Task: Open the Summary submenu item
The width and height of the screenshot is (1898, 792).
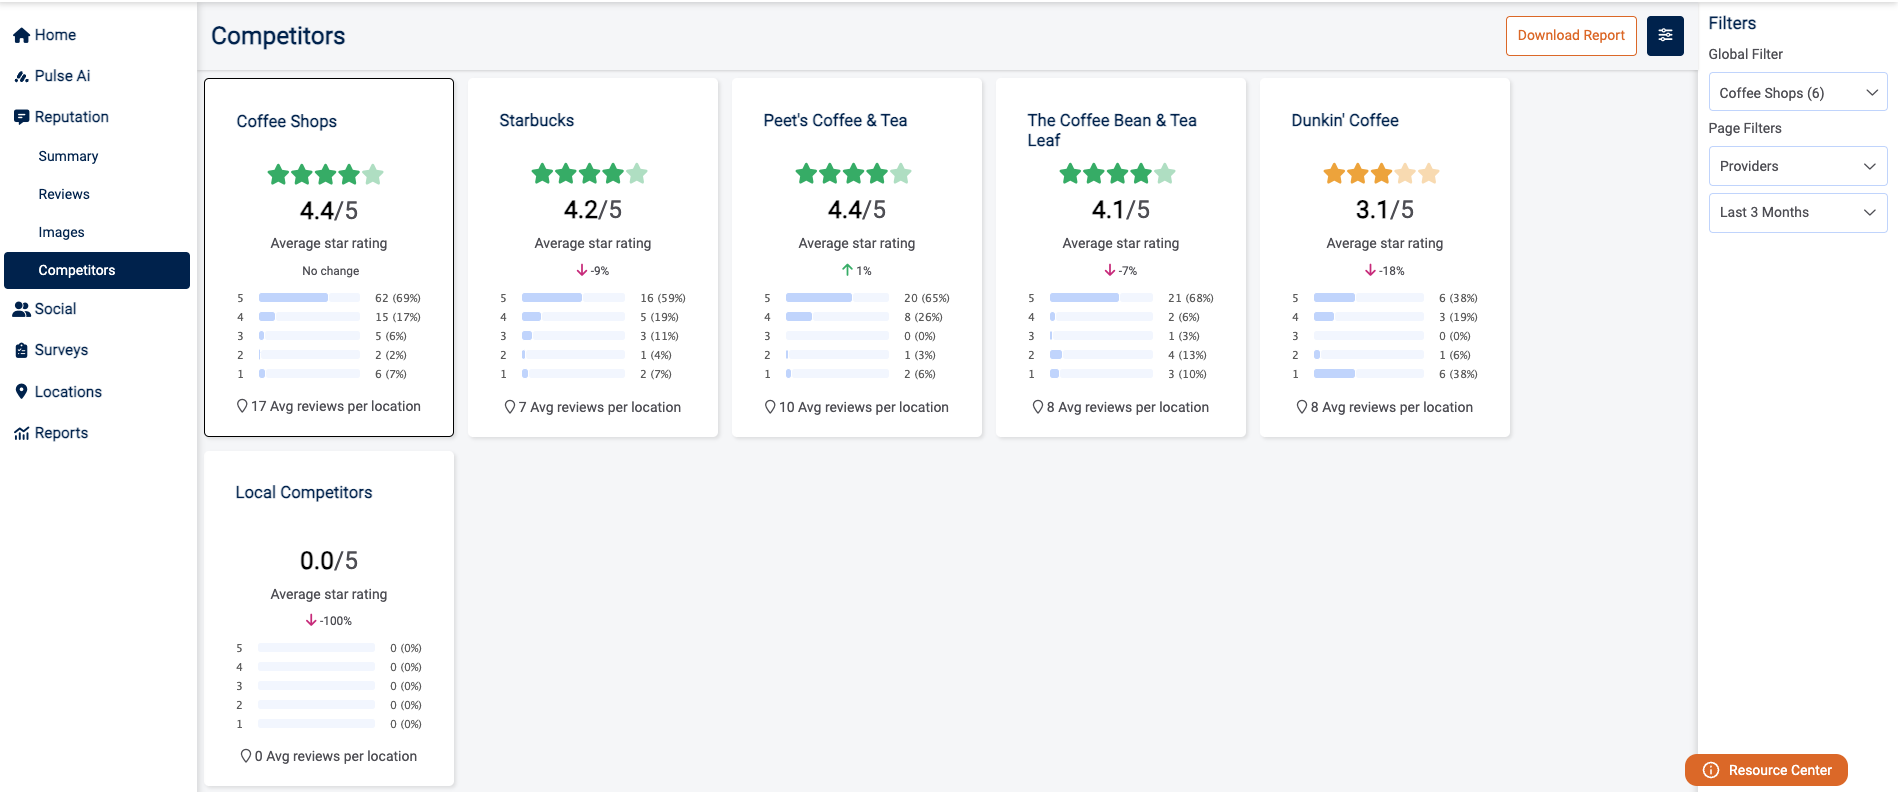Action: 68,156
